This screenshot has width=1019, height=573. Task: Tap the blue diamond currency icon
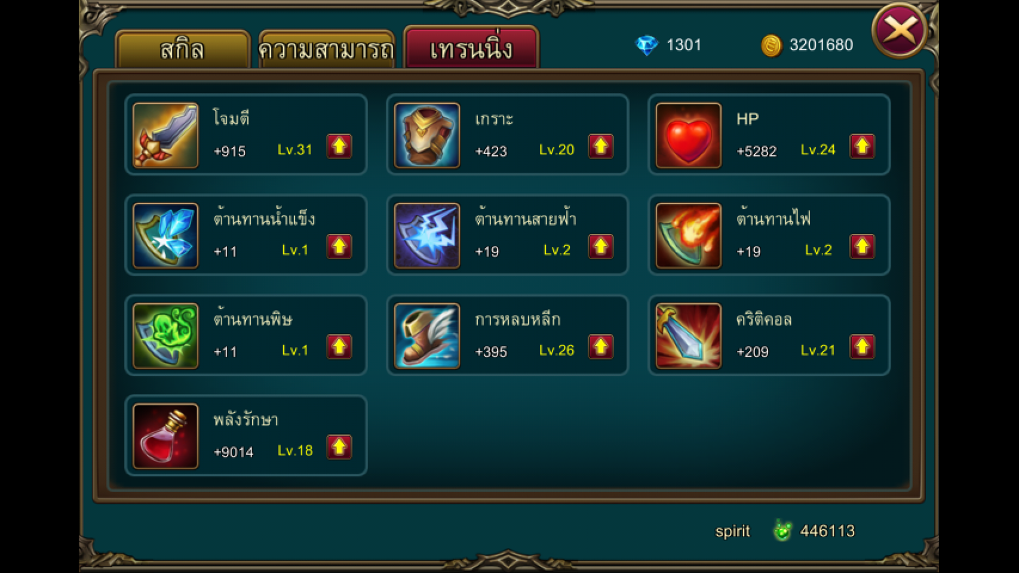point(647,45)
